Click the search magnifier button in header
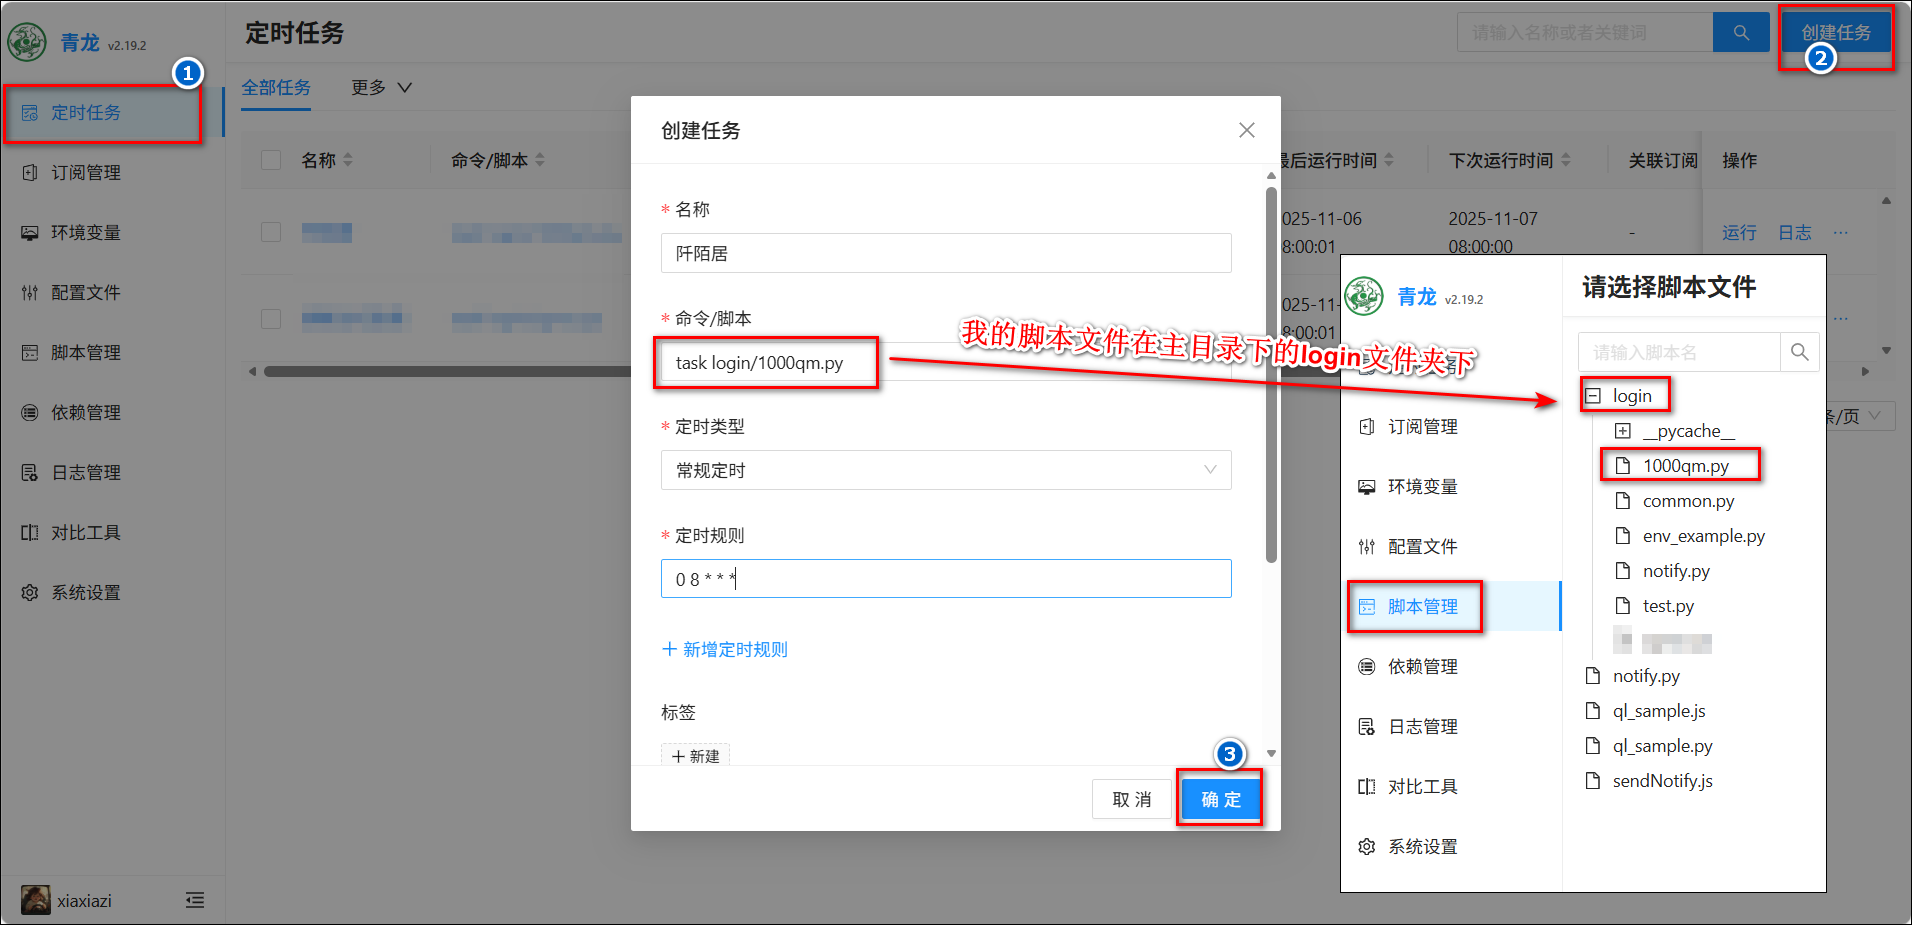This screenshot has width=1912, height=925. click(x=1741, y=33)
